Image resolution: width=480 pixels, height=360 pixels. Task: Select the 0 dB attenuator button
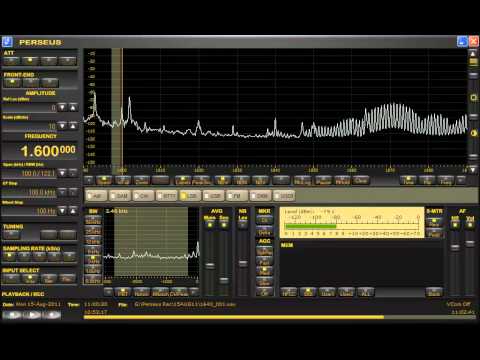pos(12,61)
